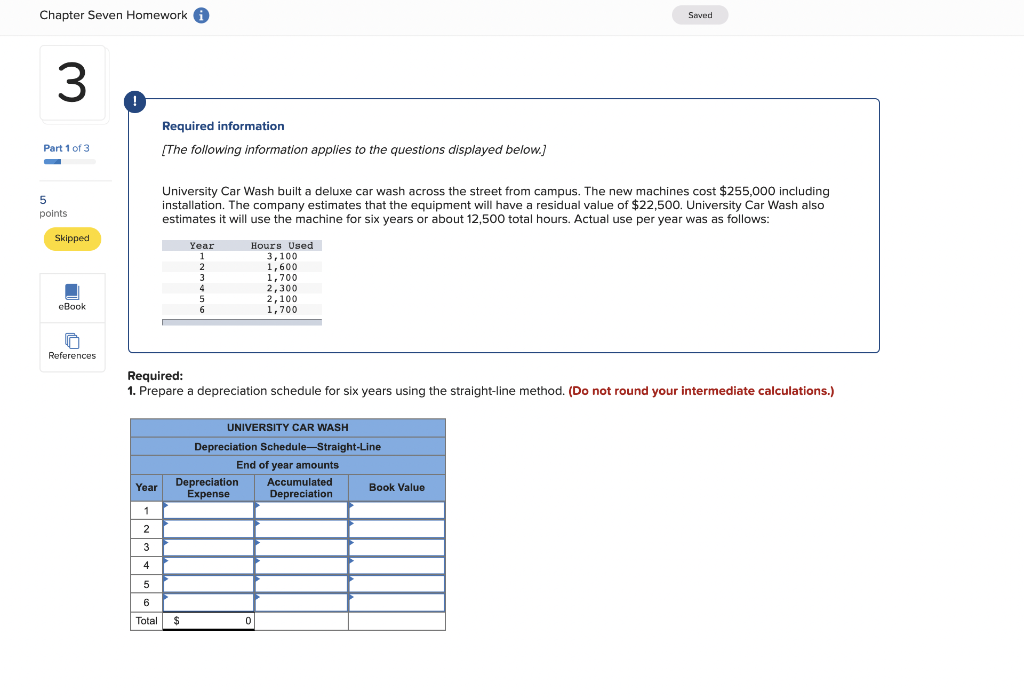
Task: Click the question number 3 box
Action: click(72, 83)
